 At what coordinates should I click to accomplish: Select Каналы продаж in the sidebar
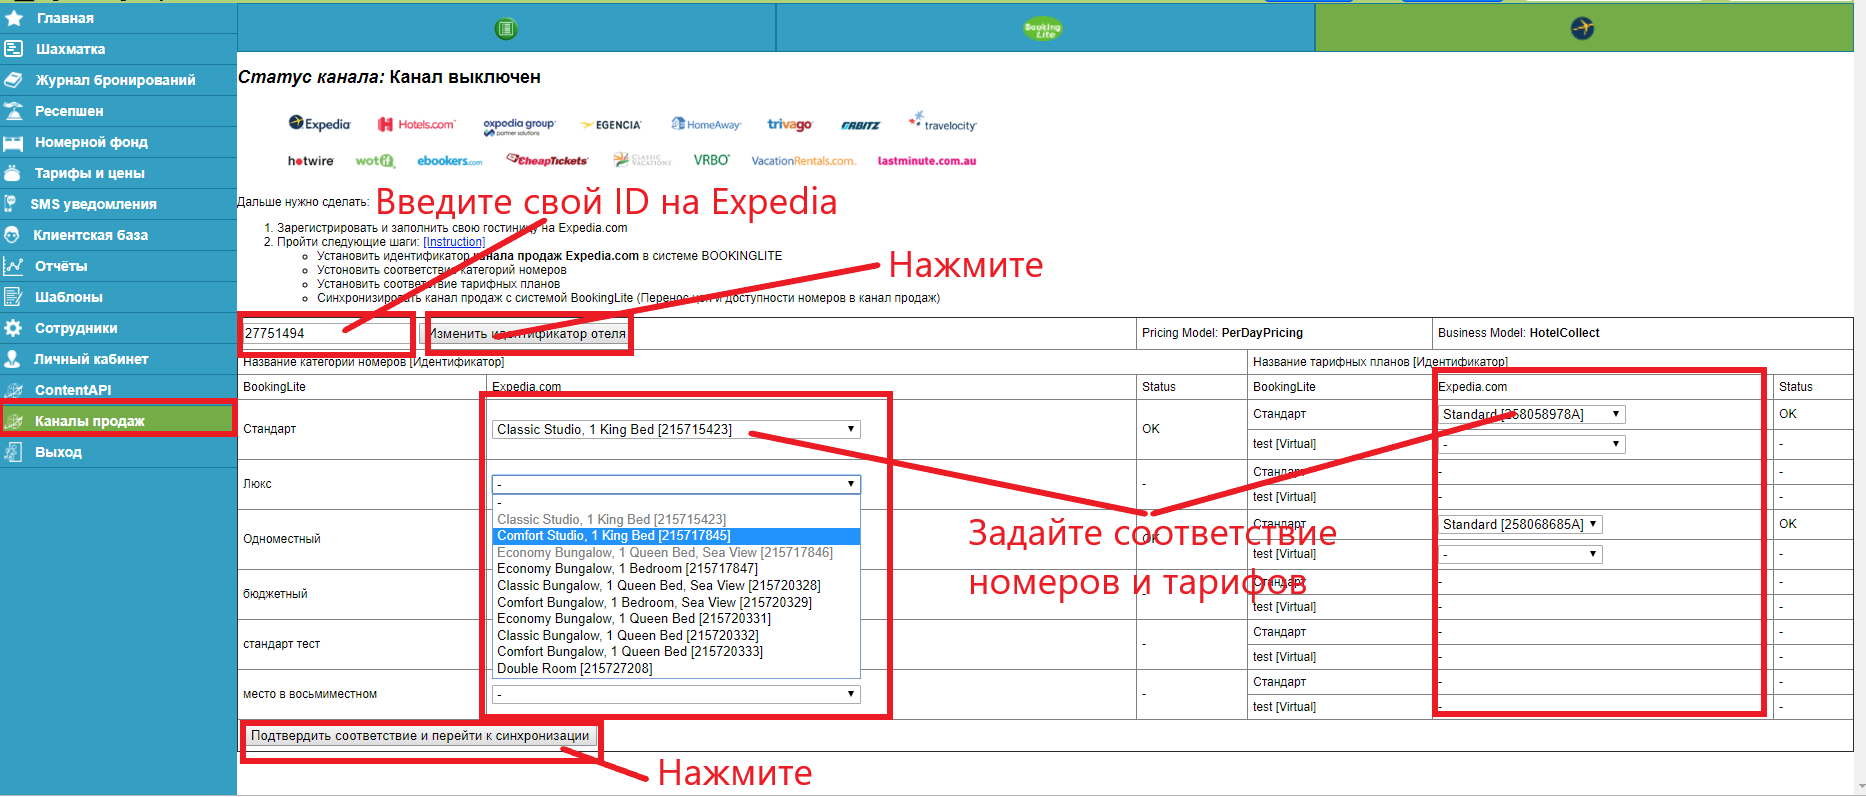[118, 421]
